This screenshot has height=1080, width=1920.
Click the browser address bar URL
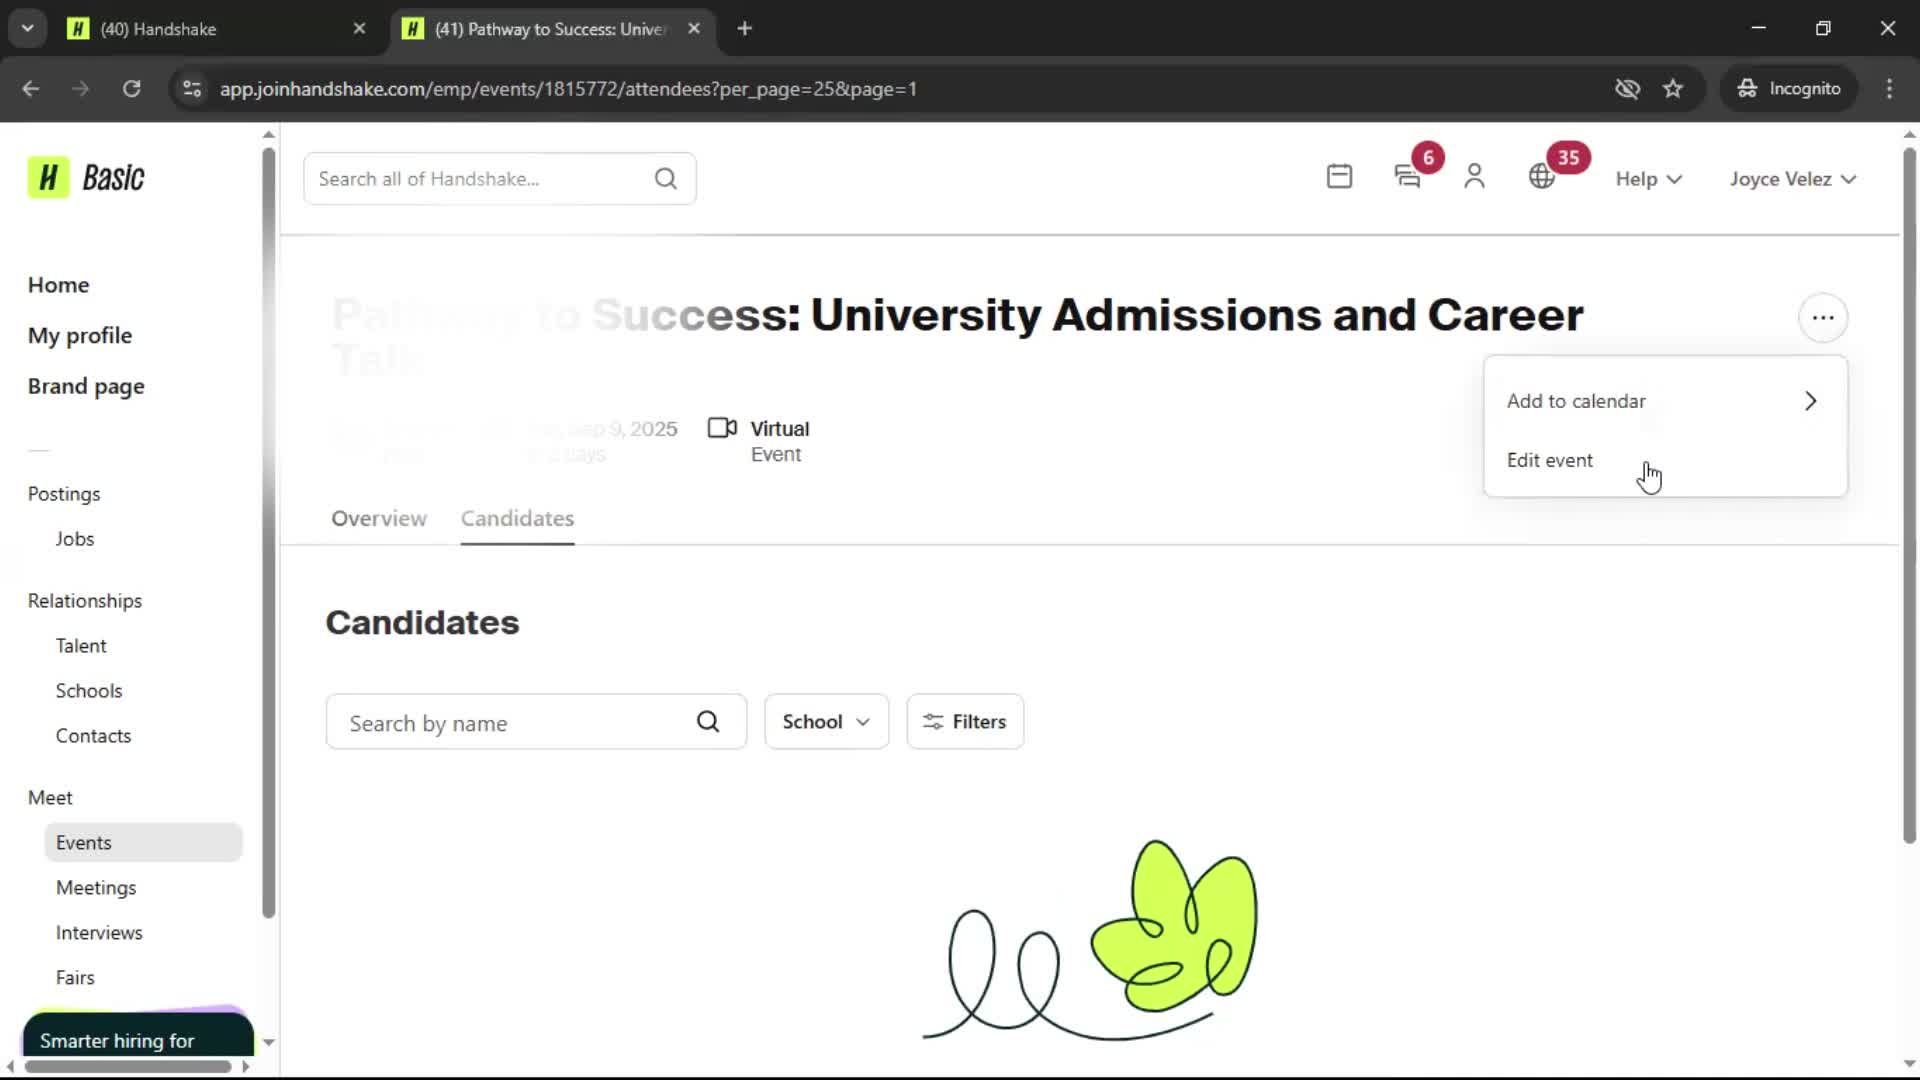tap(568, 89)
